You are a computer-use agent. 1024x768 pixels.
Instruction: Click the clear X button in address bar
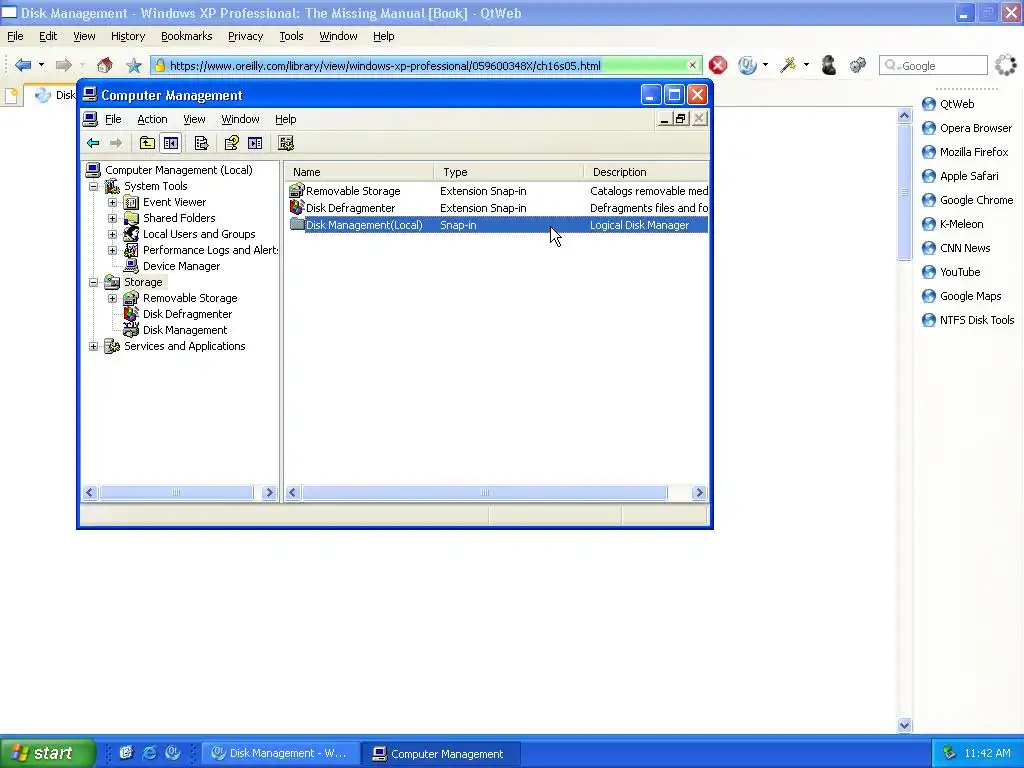click(692, 65)
